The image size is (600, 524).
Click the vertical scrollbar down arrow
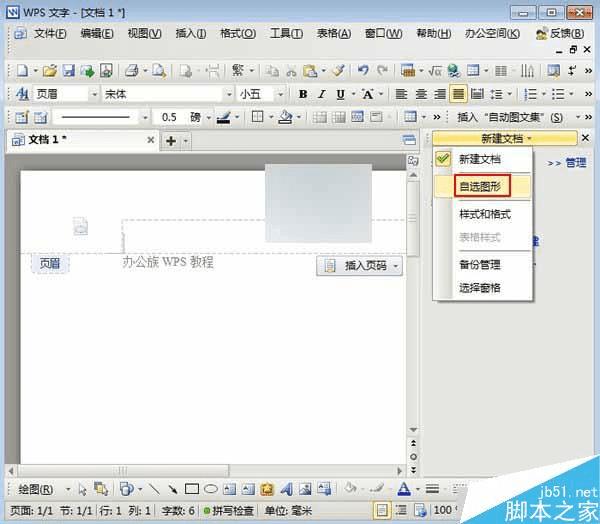click(x=413, y=430)
